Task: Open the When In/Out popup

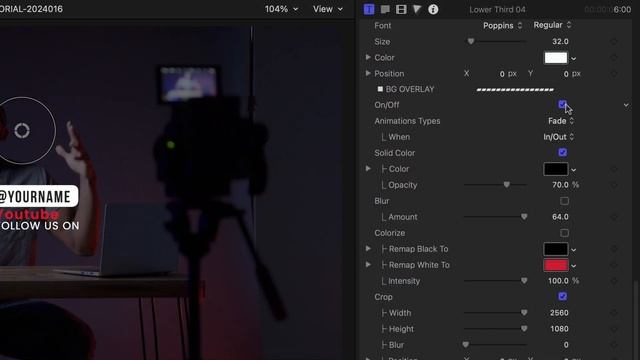Action: point(558,137)
